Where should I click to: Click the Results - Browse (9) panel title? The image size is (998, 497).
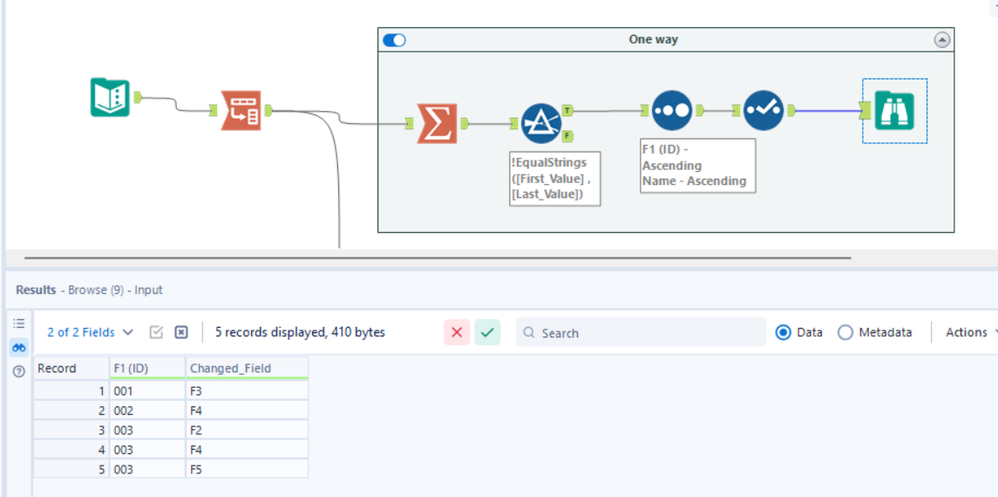point(89,290)
